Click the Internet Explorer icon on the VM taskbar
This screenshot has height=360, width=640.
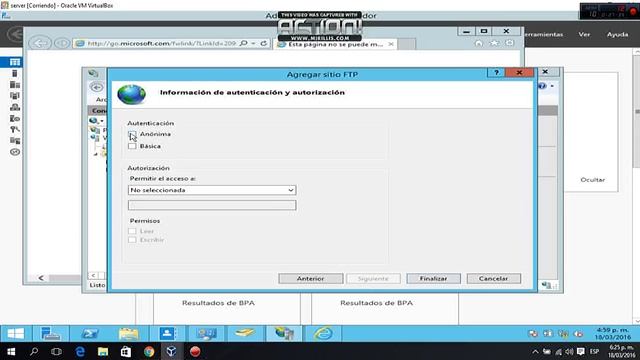pos(323,333)
